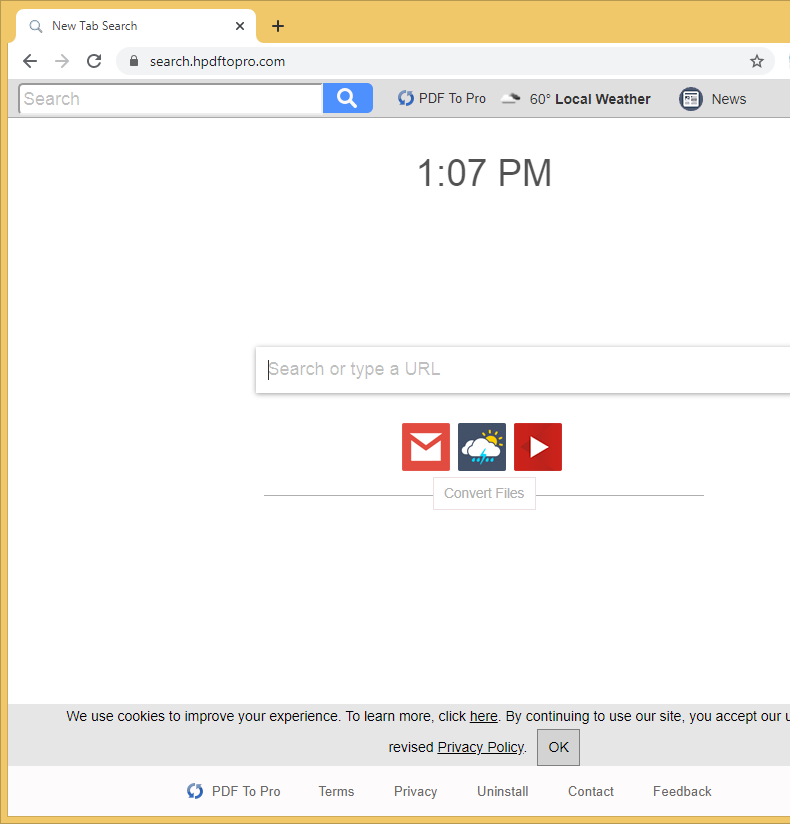Open the Terms footer link
This screenshot has width=790, height=824.
pyautogui.click(x=336, y=791)
